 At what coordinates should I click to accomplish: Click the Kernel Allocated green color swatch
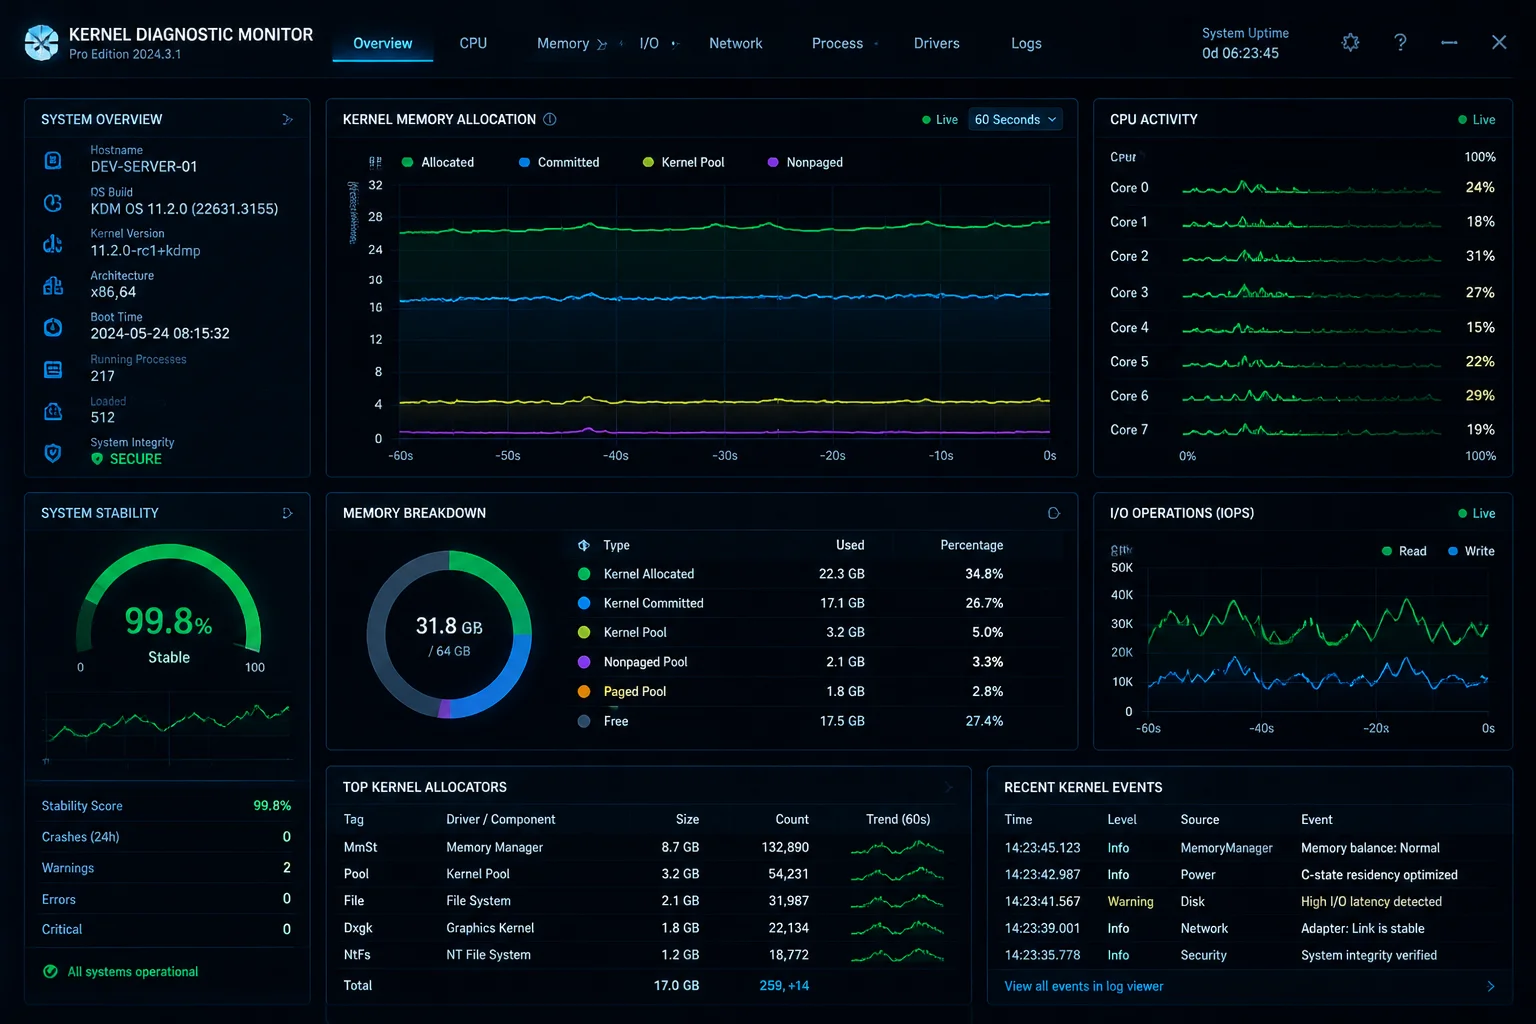tap(584, 574)
